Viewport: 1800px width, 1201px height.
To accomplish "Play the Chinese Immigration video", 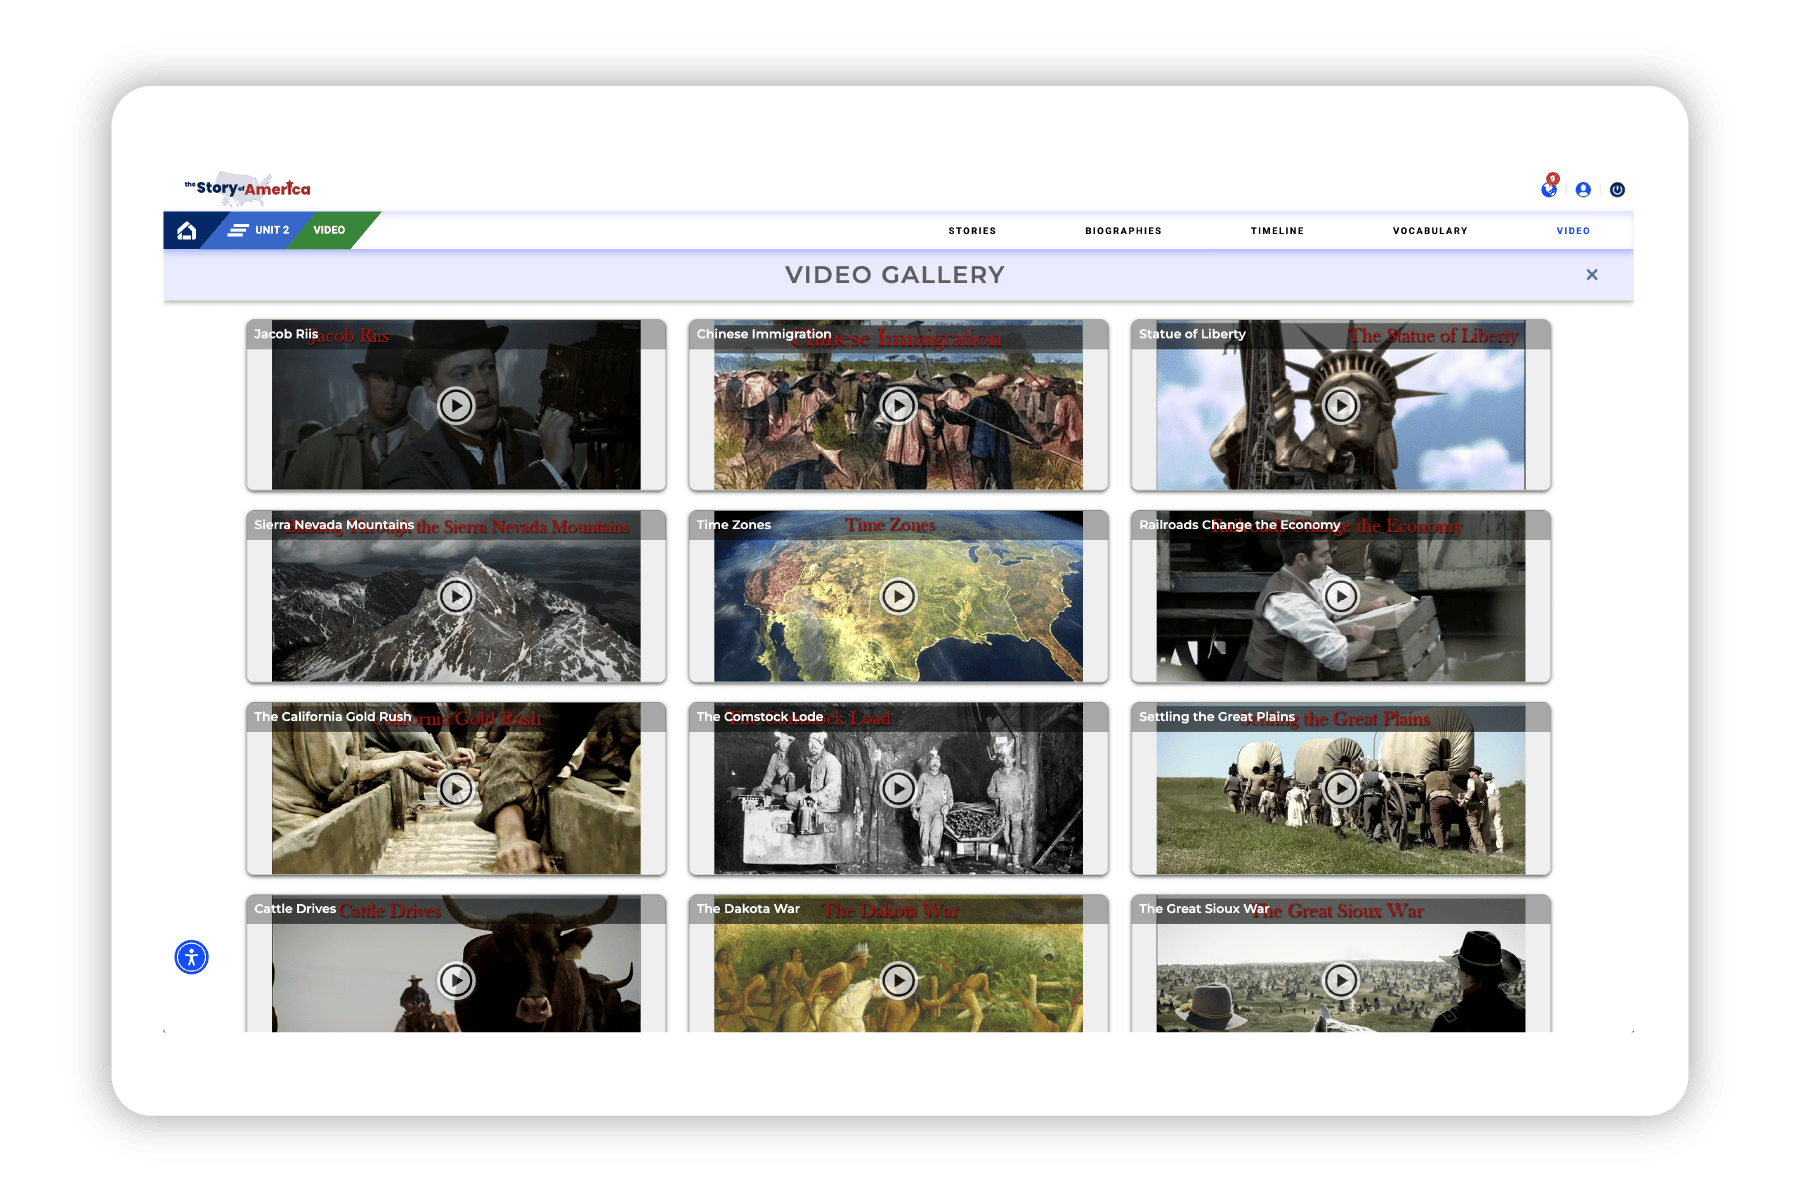I will [x=898, y=406].
